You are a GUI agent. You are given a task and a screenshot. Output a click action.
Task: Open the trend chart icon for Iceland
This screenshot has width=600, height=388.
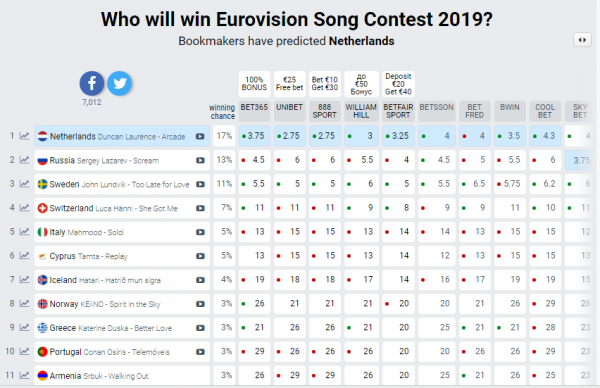click(x=24, y=280)
